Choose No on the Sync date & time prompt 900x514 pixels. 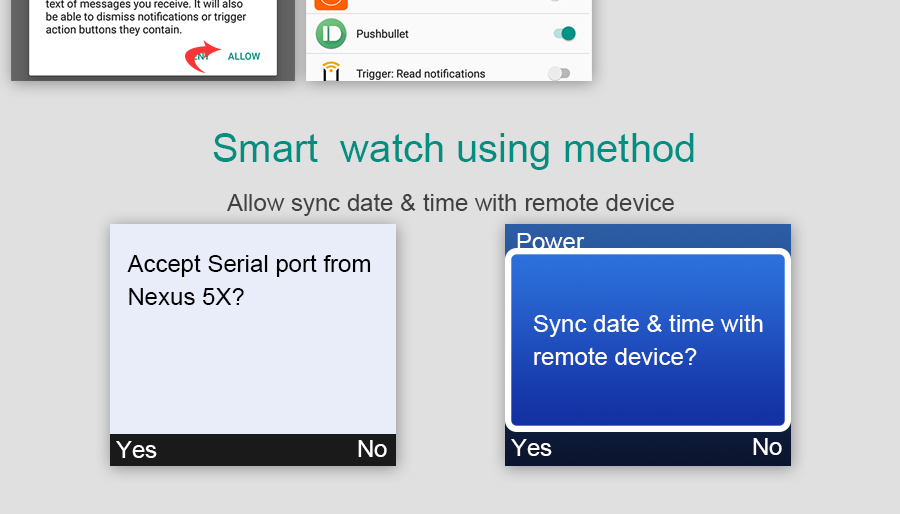pos(766,447)
